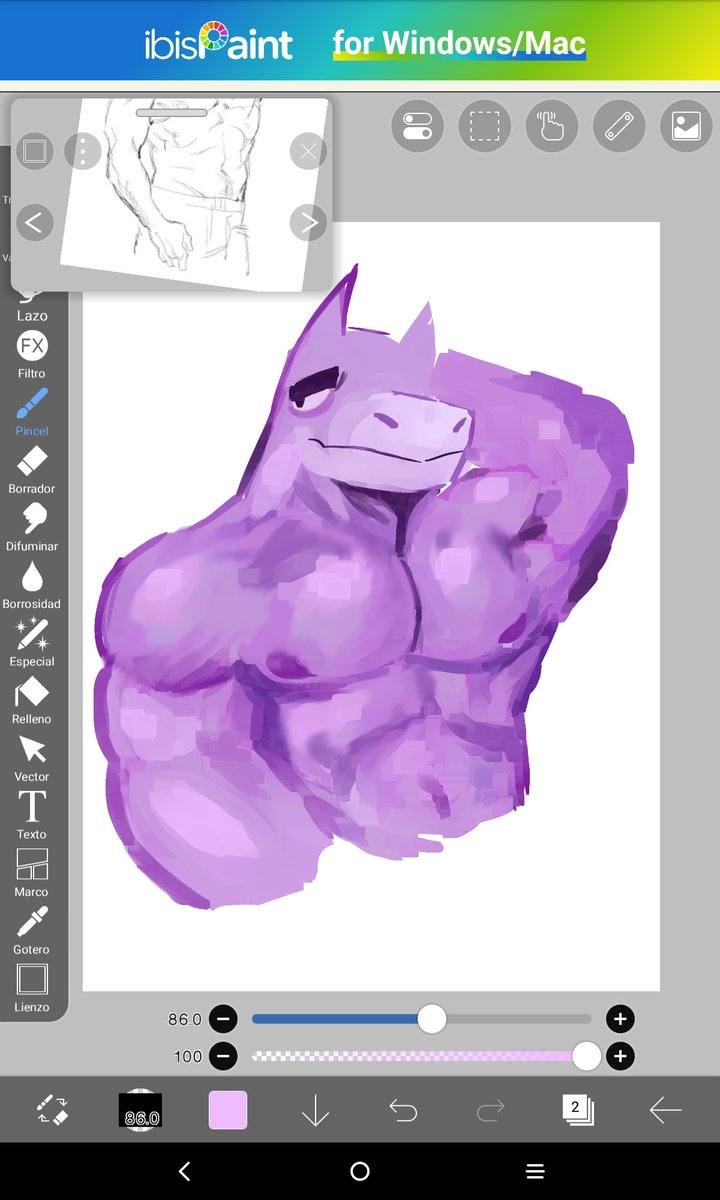This screenshot has height=1200, width=720.
Task: Decrease brush size with minus button
Action: [x=223, y=1019]
